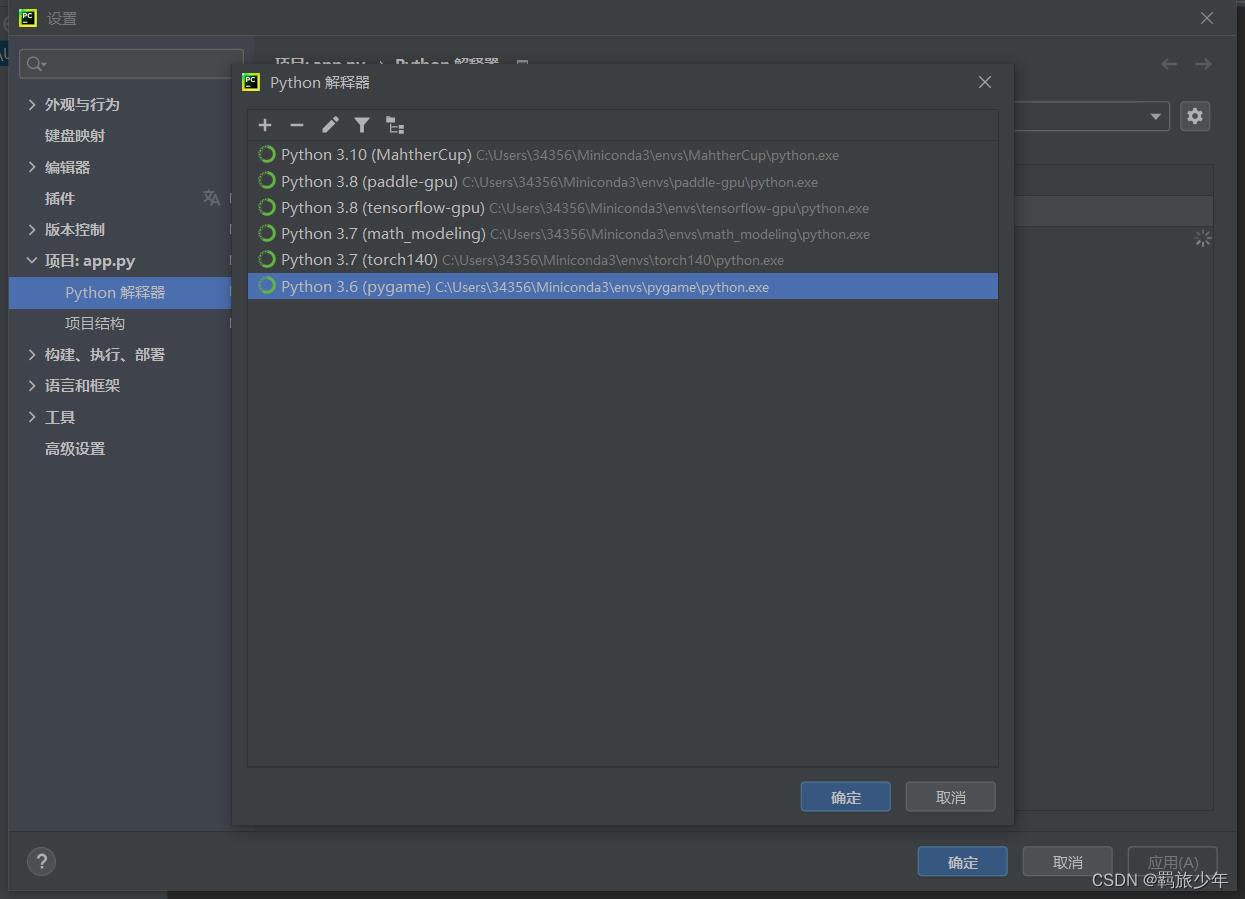This screenshot has height=899, width=1245.
Task: Collapse 项目: app.py settings group
Action: coord(33,261)
